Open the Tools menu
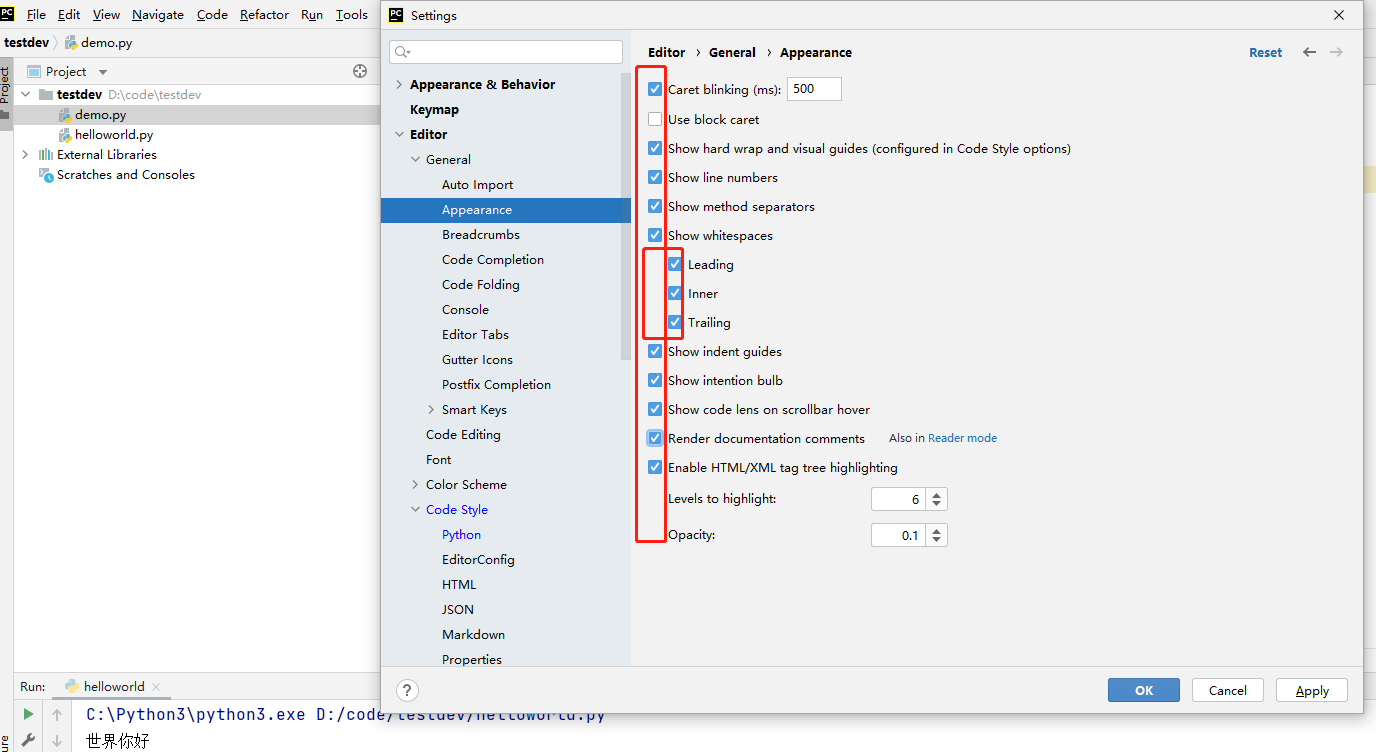The height and width of the screenshot is (752, 1376). tap(351, 15)
